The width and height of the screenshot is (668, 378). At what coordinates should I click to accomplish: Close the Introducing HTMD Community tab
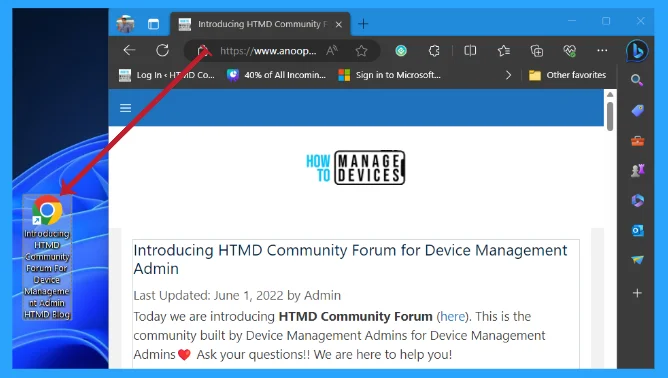(x=339, y=25)
